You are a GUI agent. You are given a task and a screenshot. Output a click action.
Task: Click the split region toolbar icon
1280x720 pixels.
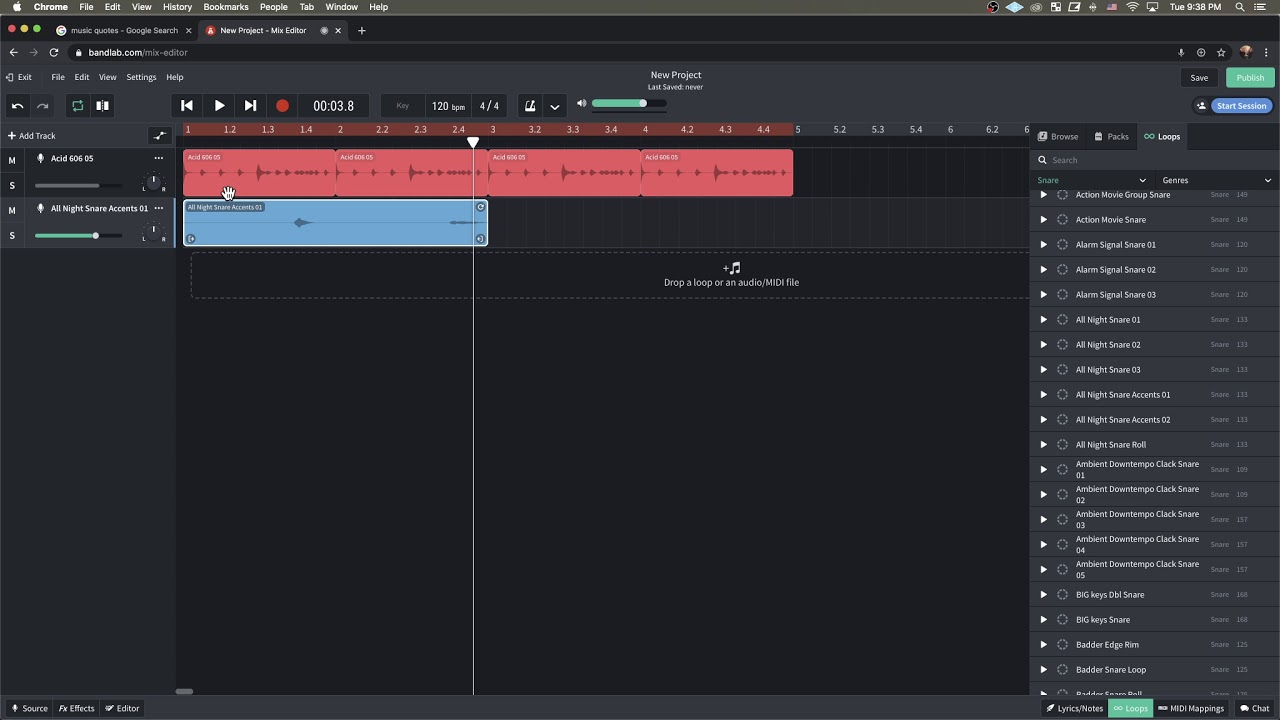coord(102,106)
